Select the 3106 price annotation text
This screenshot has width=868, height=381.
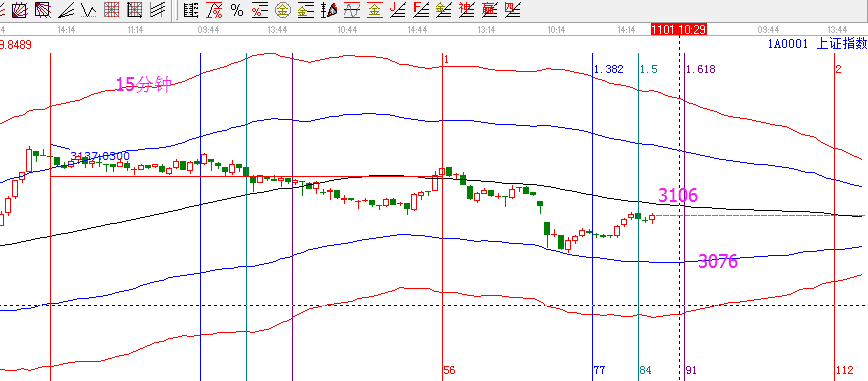(678, 195)
